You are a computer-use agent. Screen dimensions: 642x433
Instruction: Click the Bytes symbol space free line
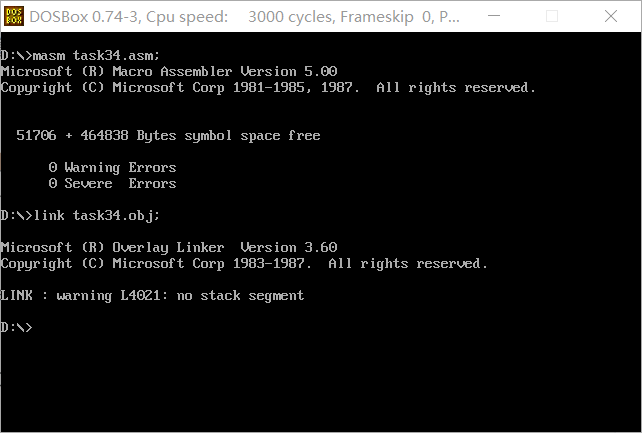coord(168,135)
